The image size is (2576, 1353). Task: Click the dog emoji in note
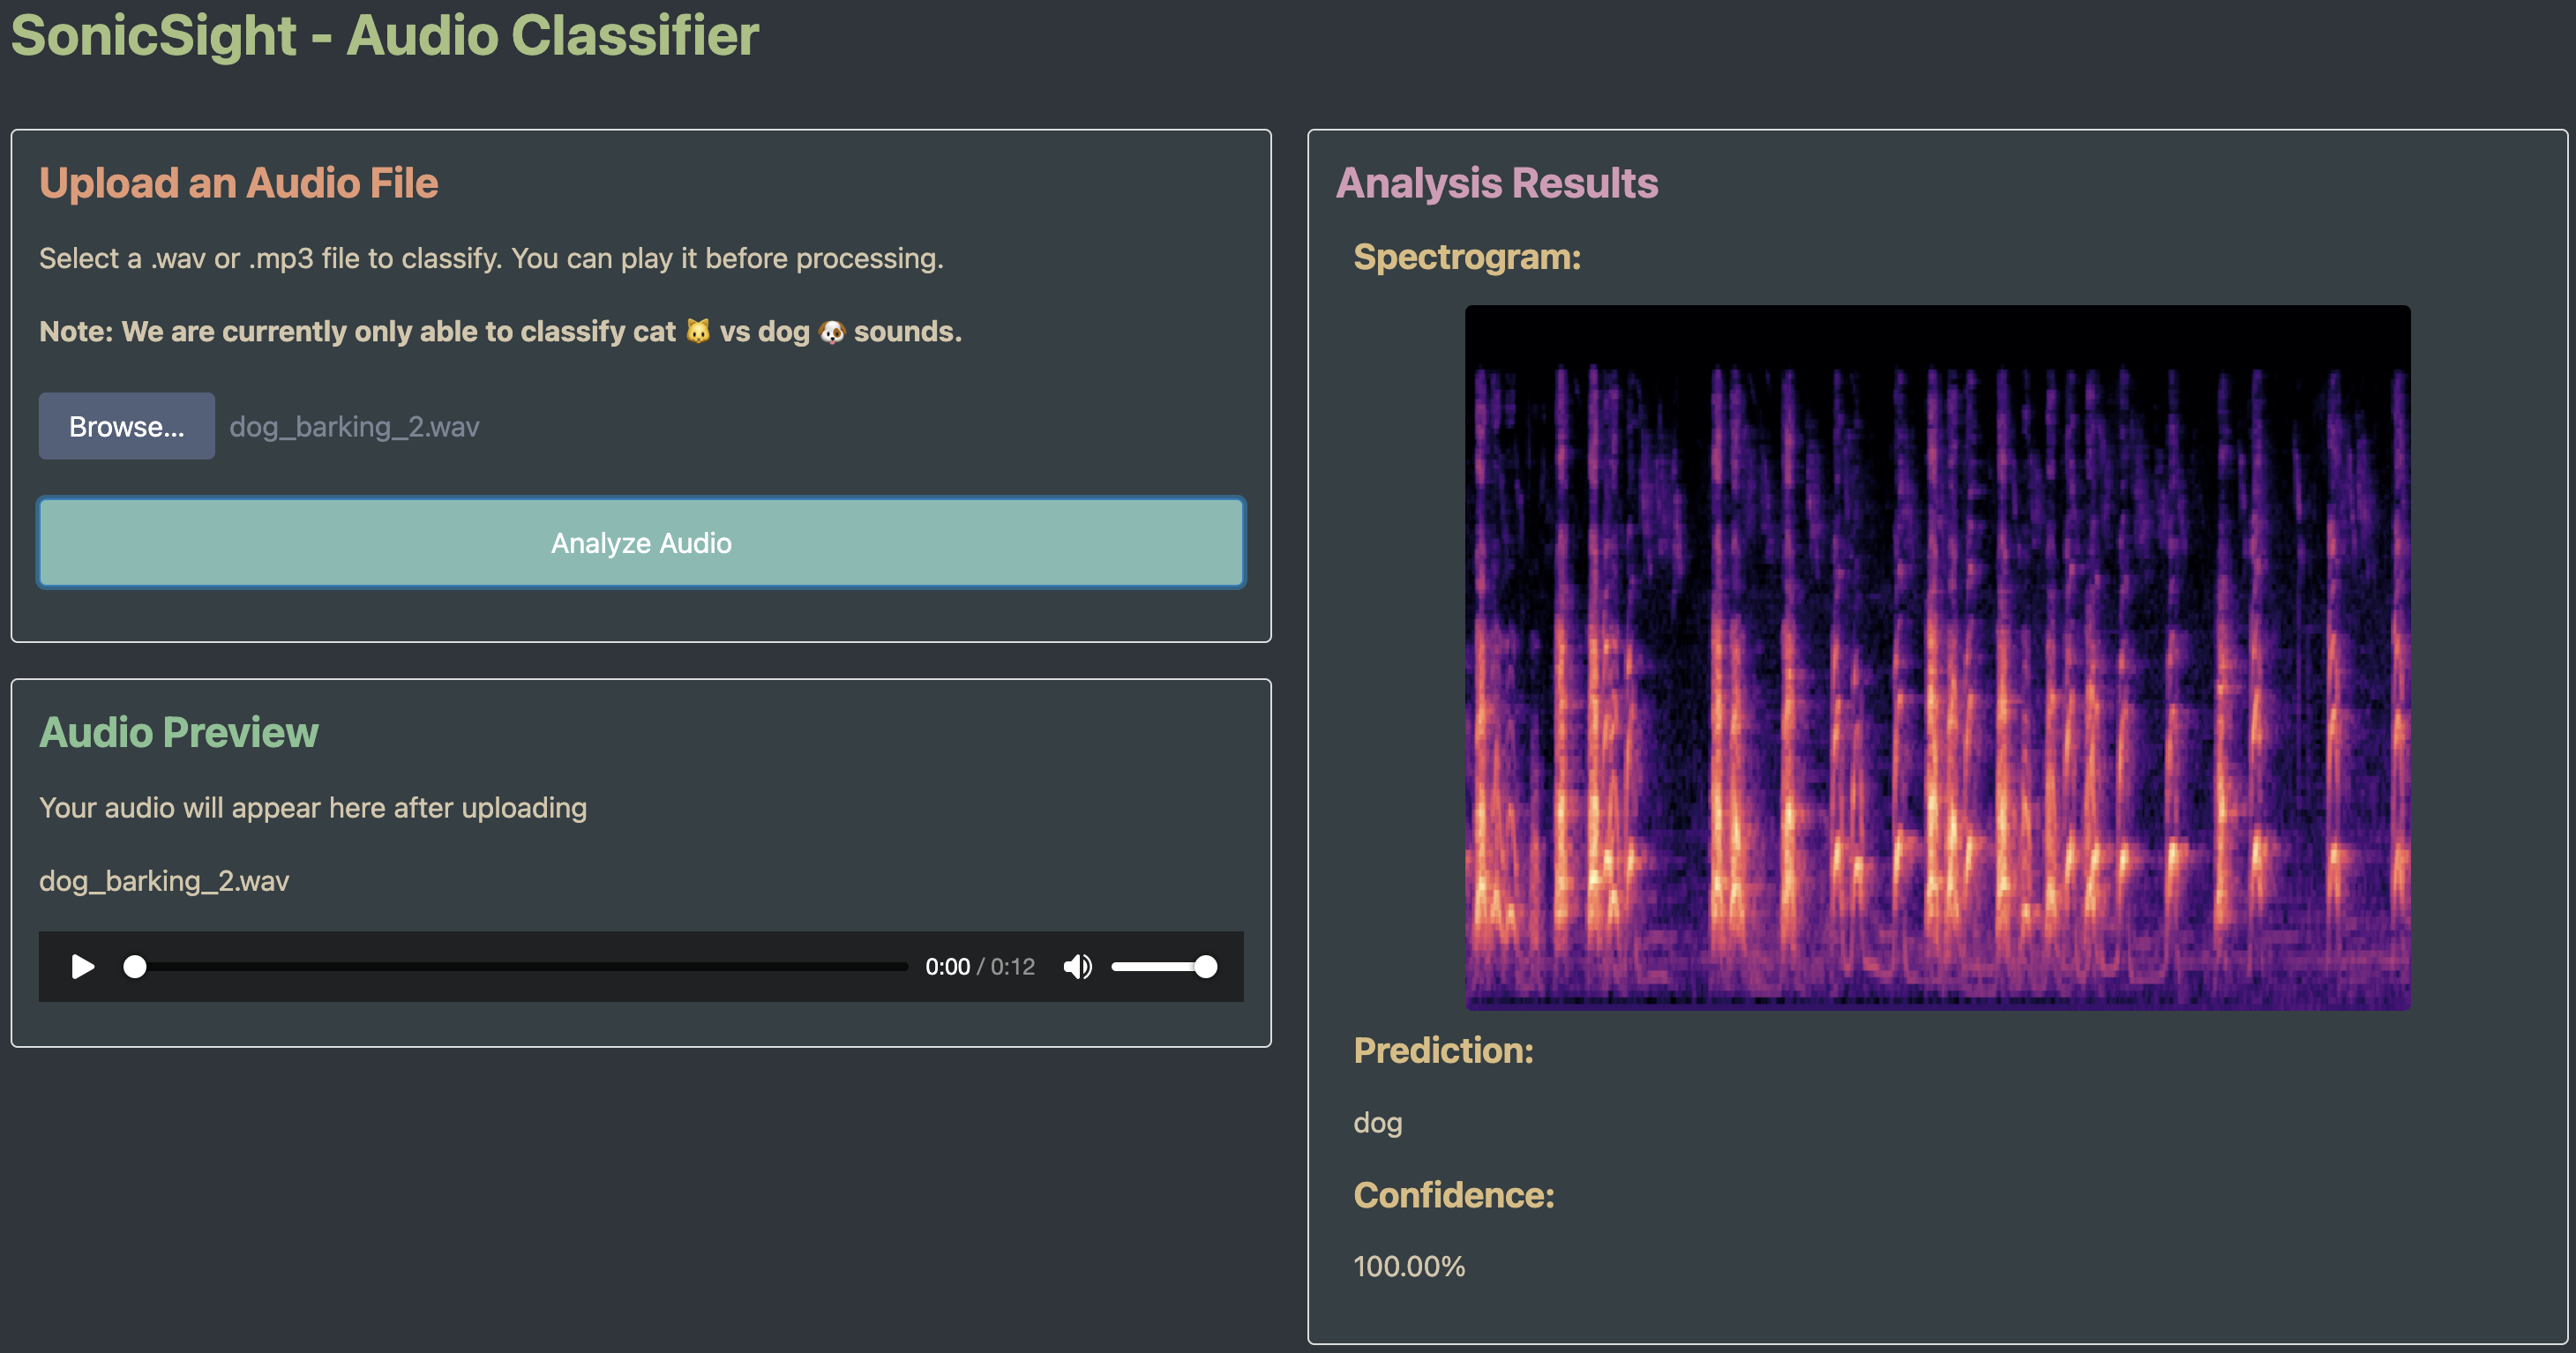pyautogui.click(x=831, y=331)
